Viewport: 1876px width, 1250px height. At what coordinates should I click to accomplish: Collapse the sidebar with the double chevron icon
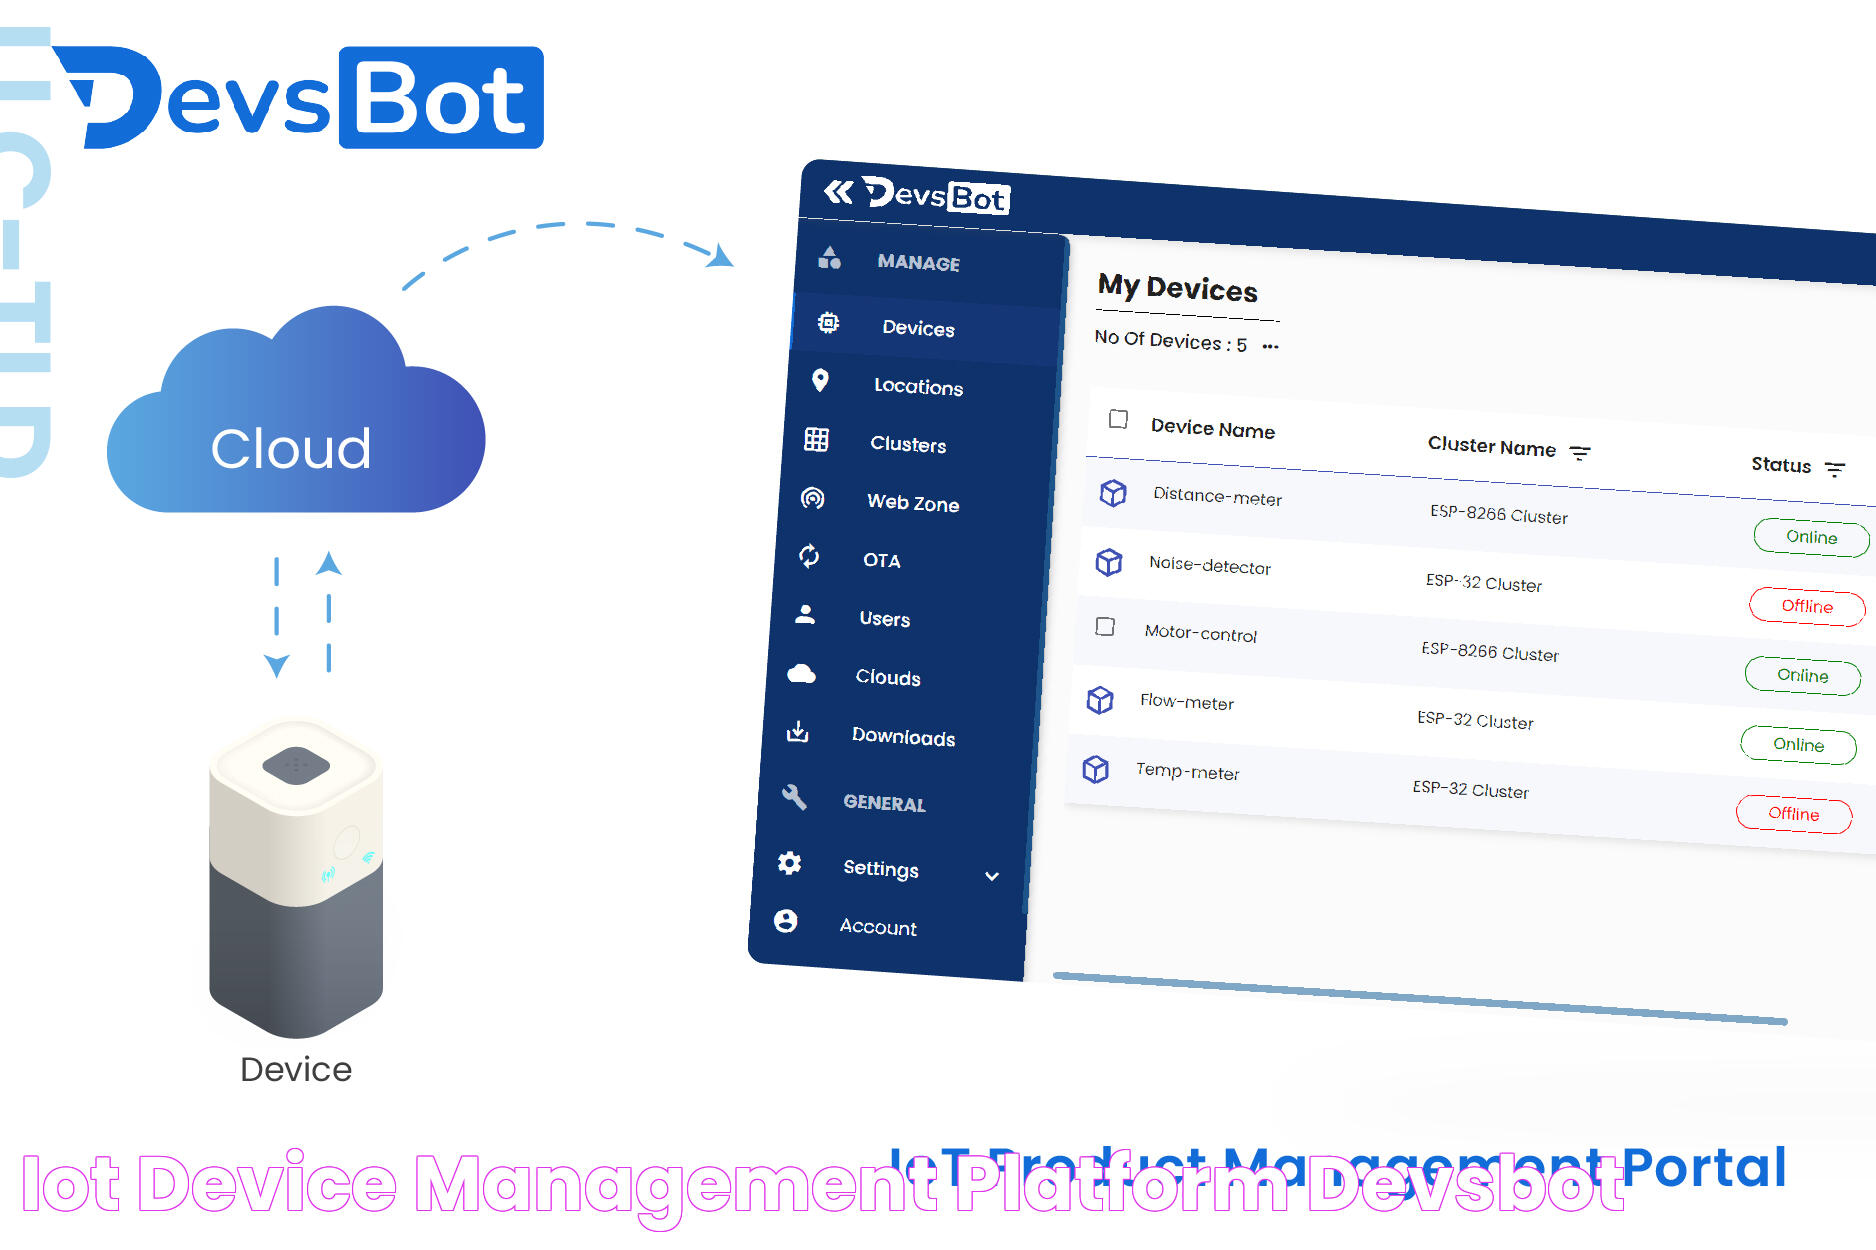pos(838,191)
